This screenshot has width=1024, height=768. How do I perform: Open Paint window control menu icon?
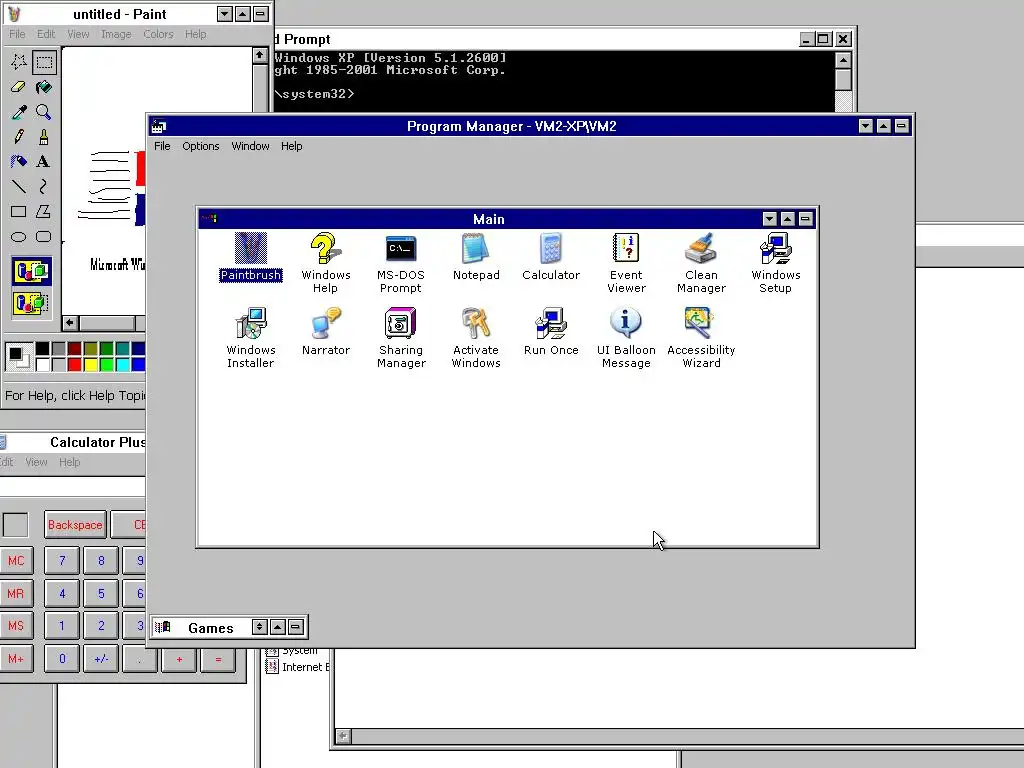[14, 14]
